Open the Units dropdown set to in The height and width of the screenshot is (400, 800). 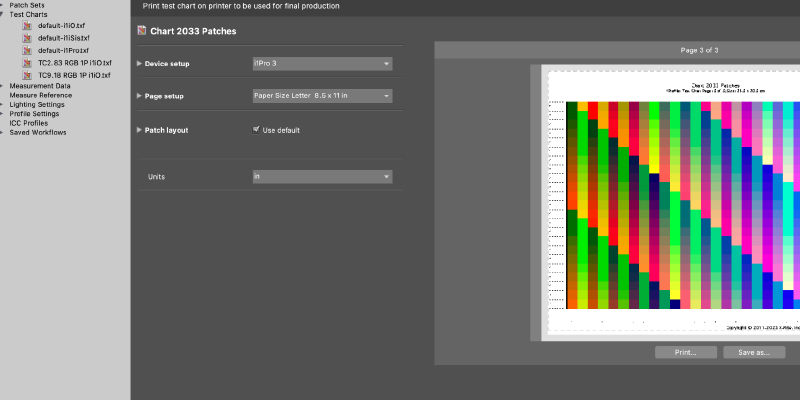(322, 177)
